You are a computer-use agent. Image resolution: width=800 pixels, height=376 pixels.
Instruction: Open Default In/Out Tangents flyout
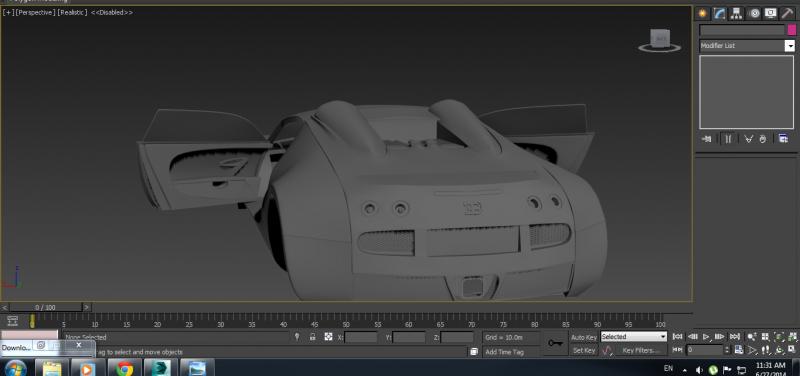(x=607, y=350)
